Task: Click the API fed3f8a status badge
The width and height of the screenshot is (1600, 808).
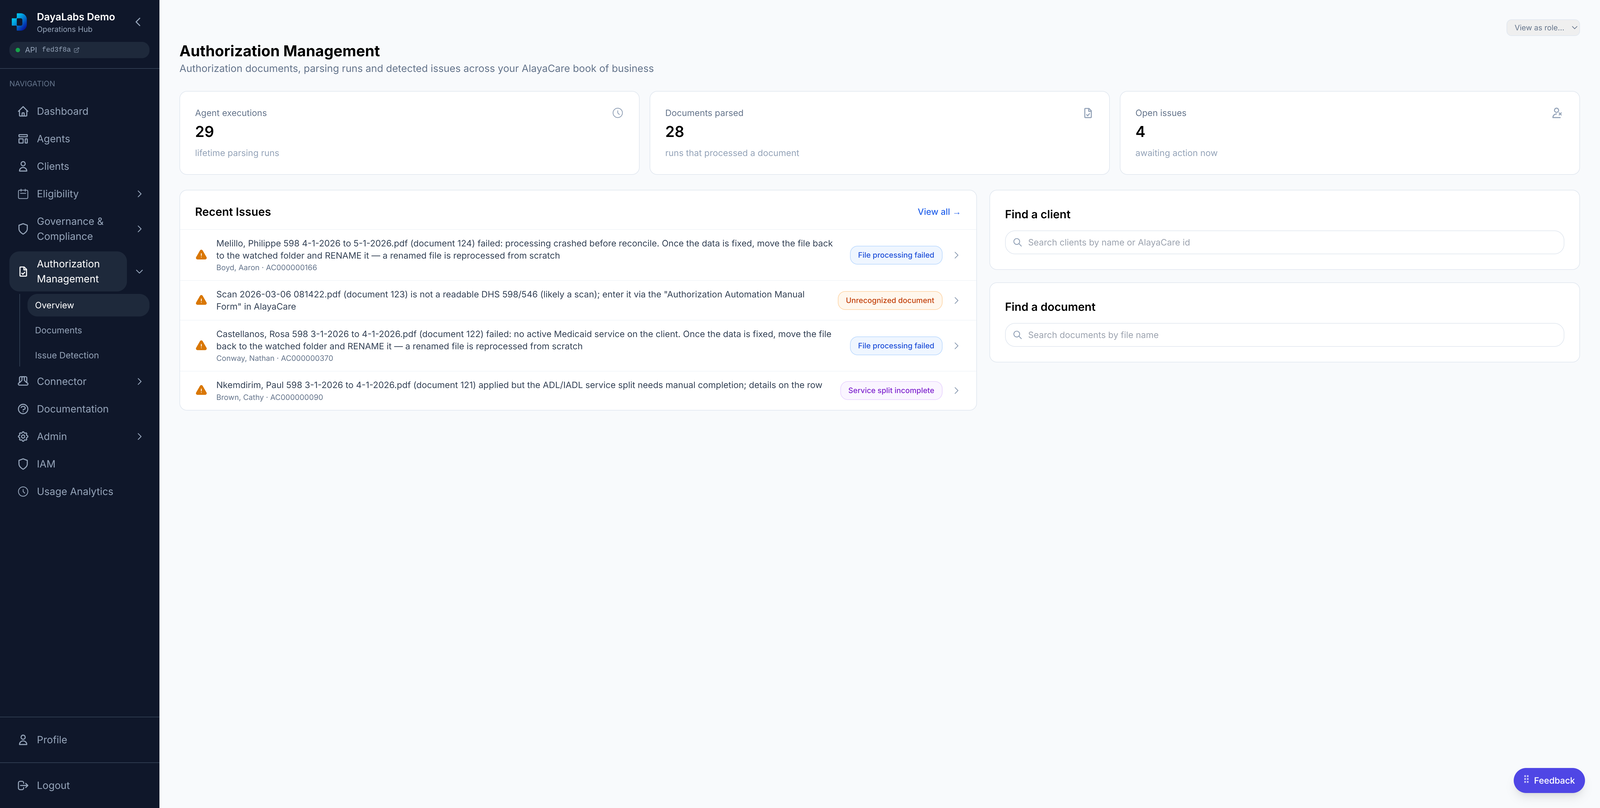Action: tap(79, 50)
